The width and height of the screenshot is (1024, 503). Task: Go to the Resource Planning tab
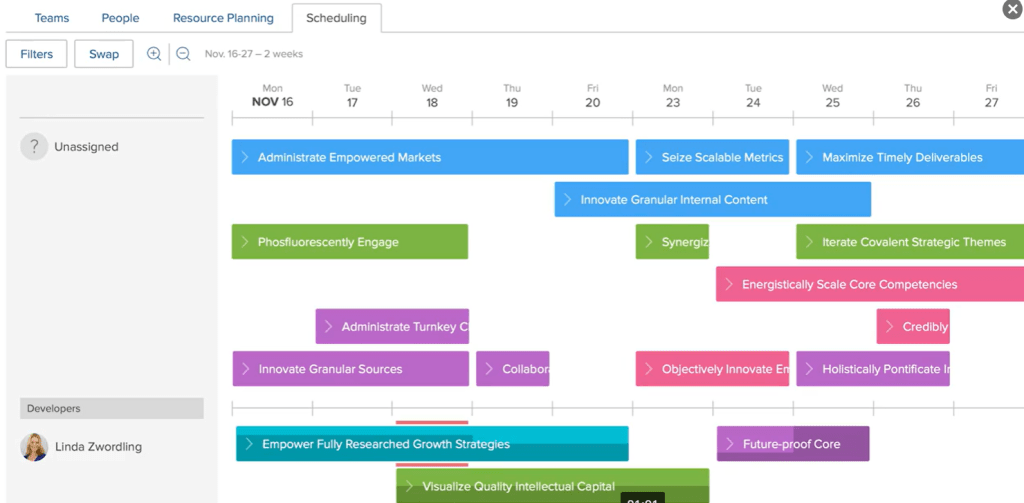(x=223, y=18)
